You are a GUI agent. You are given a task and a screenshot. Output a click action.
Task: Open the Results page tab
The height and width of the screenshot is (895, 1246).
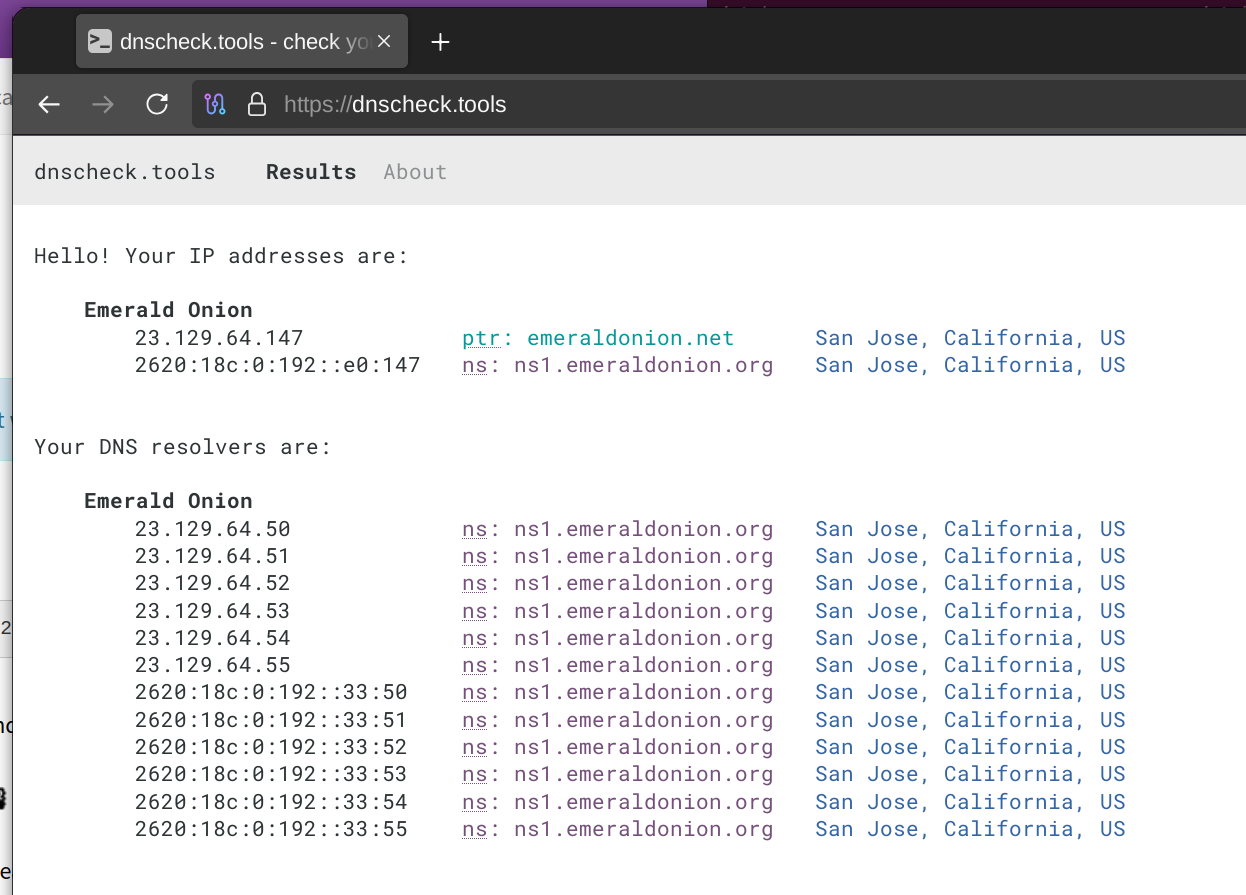311,172
